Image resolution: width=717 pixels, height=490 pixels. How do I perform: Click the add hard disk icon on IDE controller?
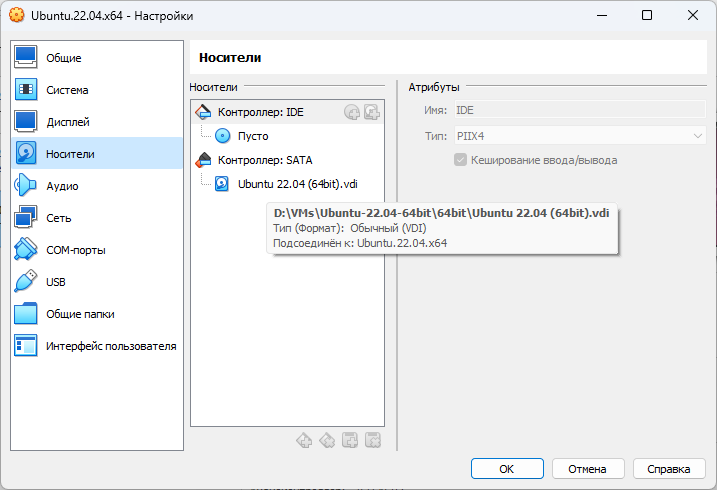[x=371, y=112]
